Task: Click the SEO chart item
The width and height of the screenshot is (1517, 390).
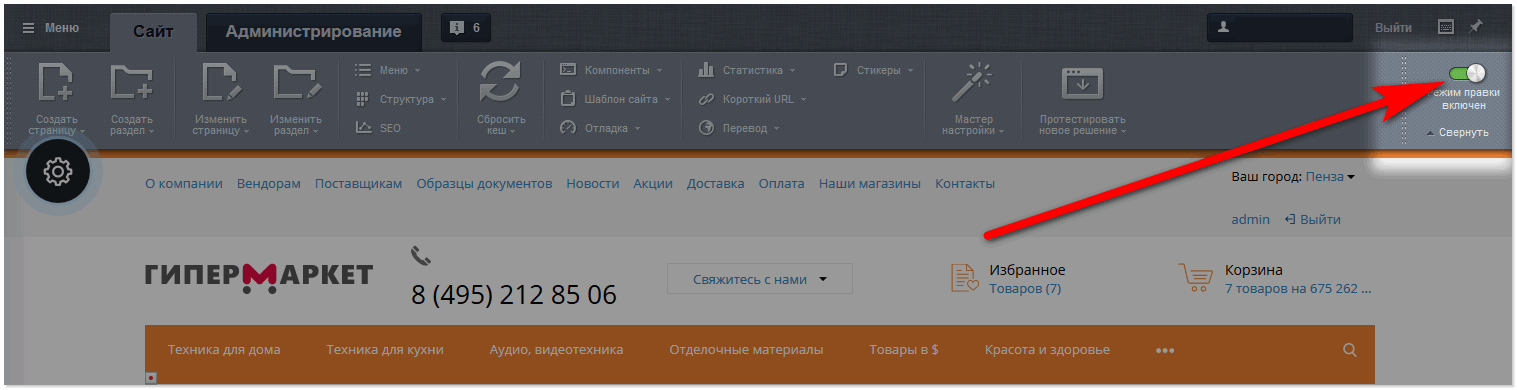Action: (378, 128)
